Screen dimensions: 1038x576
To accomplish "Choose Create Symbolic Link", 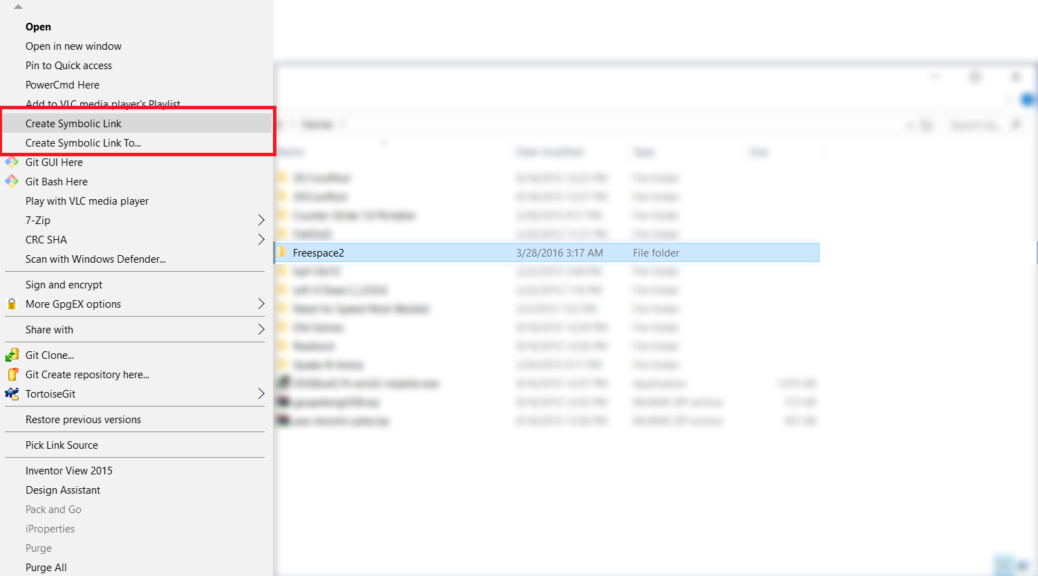I will [73, 124].
